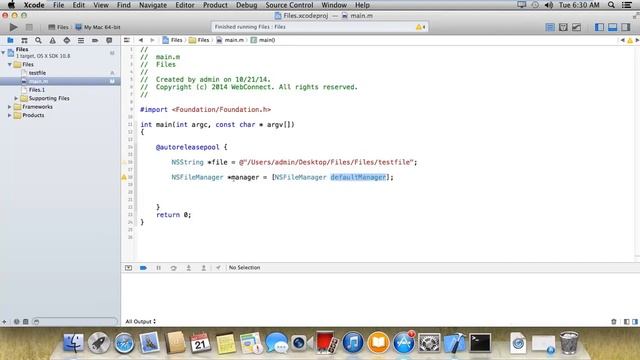The width and height of the screenshot is (640, 360).
Task: Go forward in editor history
Action: pyautogui.click(x=152, y=40)
